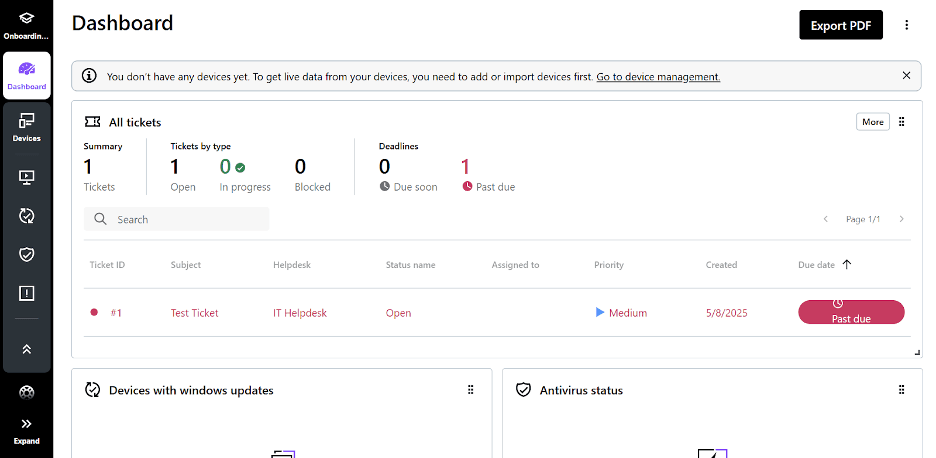Open ticket #1 ID link
The width and height of the screenshot is (936, 458).
click(116, 313)
